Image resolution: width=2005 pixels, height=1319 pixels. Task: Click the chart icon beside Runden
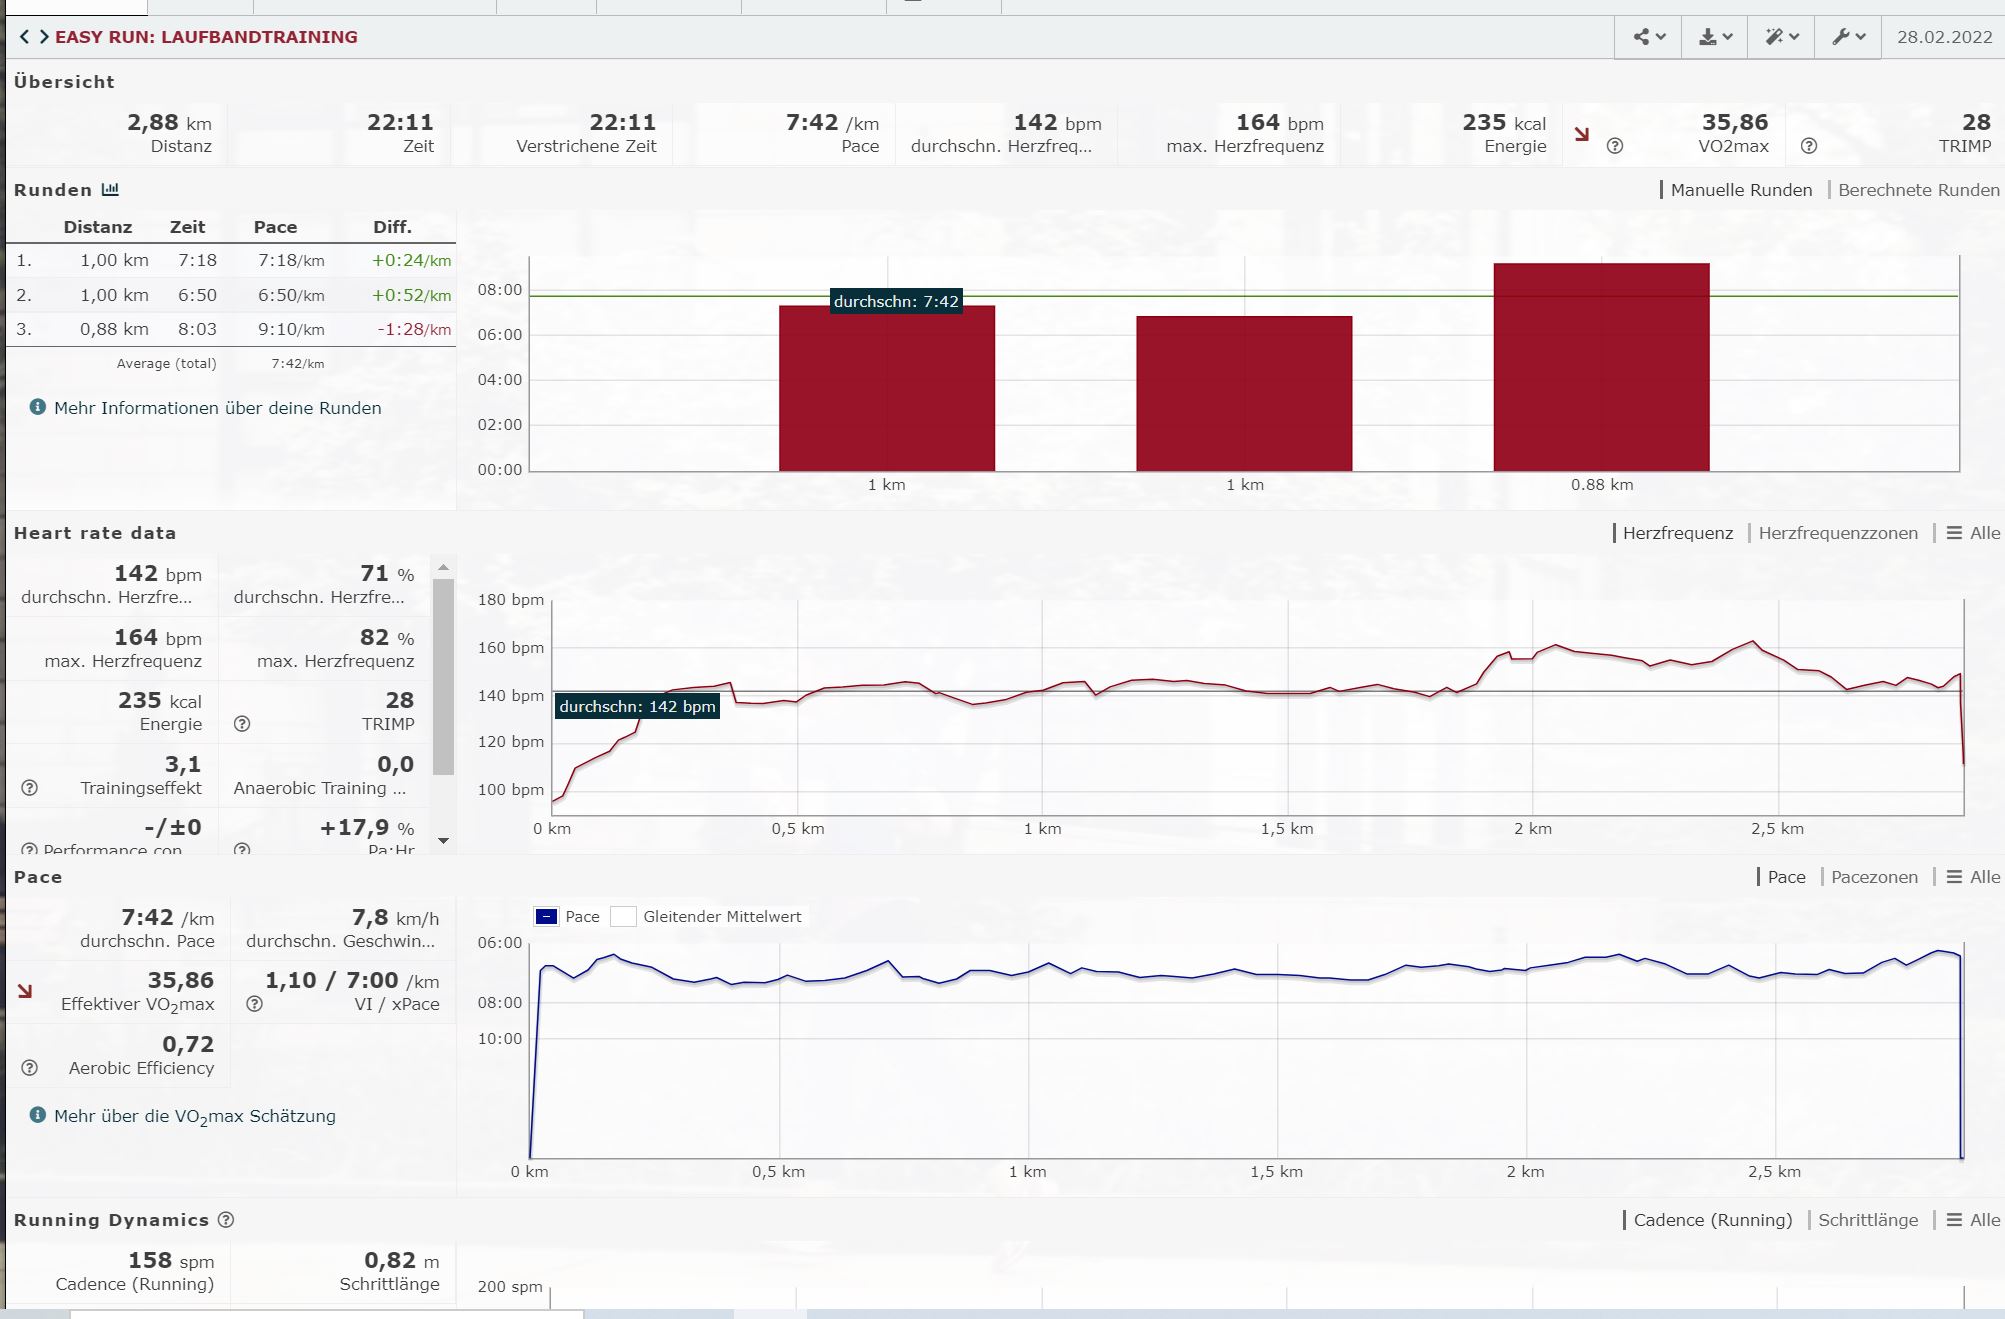(x=110, y=189)
